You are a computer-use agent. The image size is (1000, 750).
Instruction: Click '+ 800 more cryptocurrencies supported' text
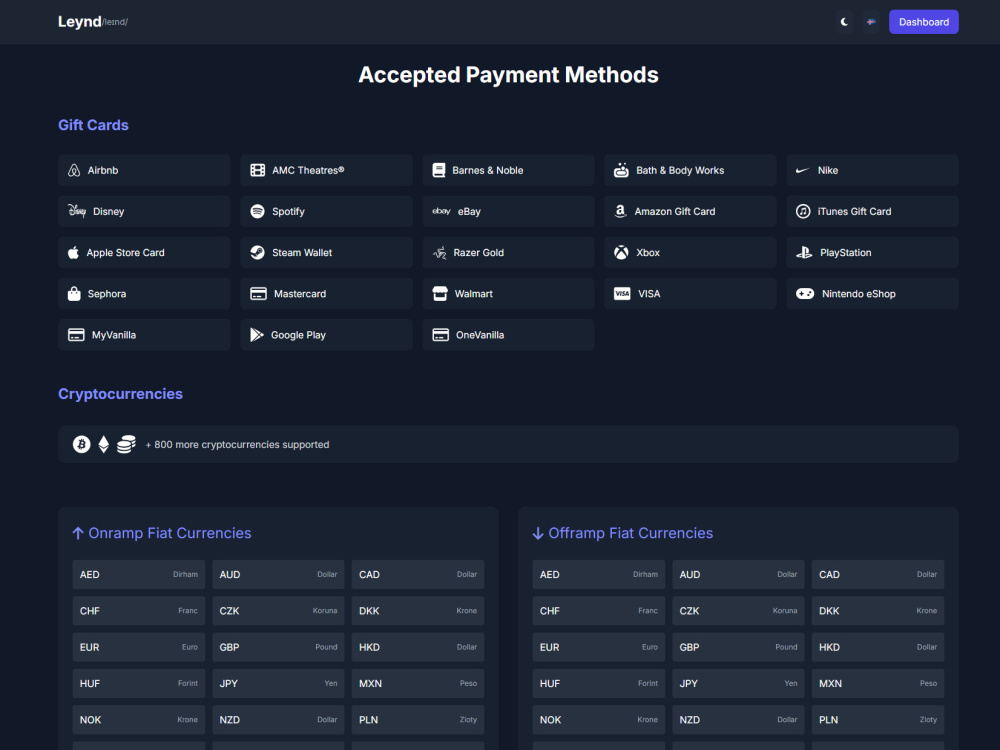point(237,445)
